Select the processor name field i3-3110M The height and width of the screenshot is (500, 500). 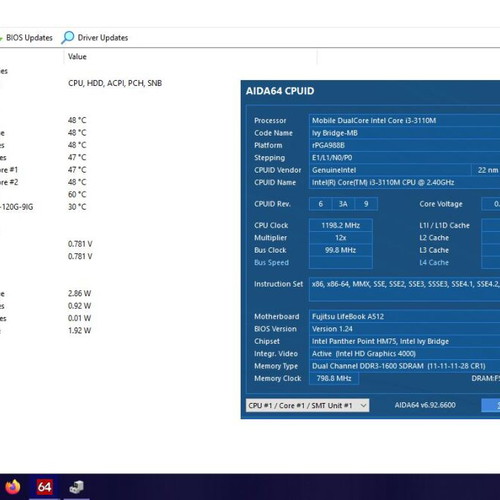click(x=404, y=121)
